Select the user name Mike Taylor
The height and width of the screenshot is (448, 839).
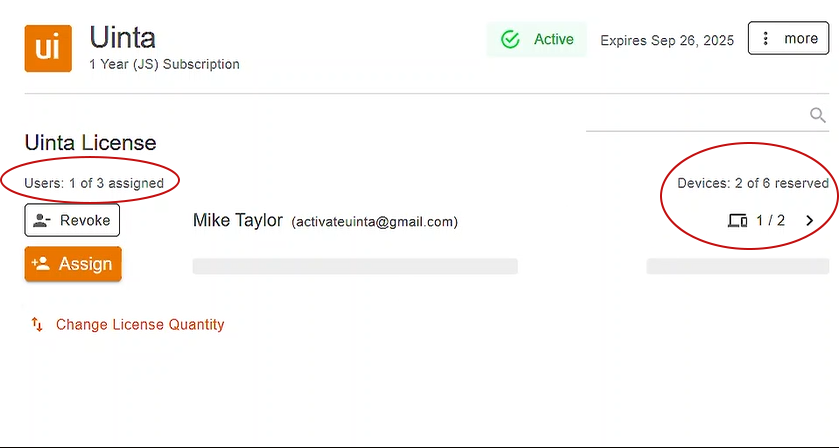(238, 220)
